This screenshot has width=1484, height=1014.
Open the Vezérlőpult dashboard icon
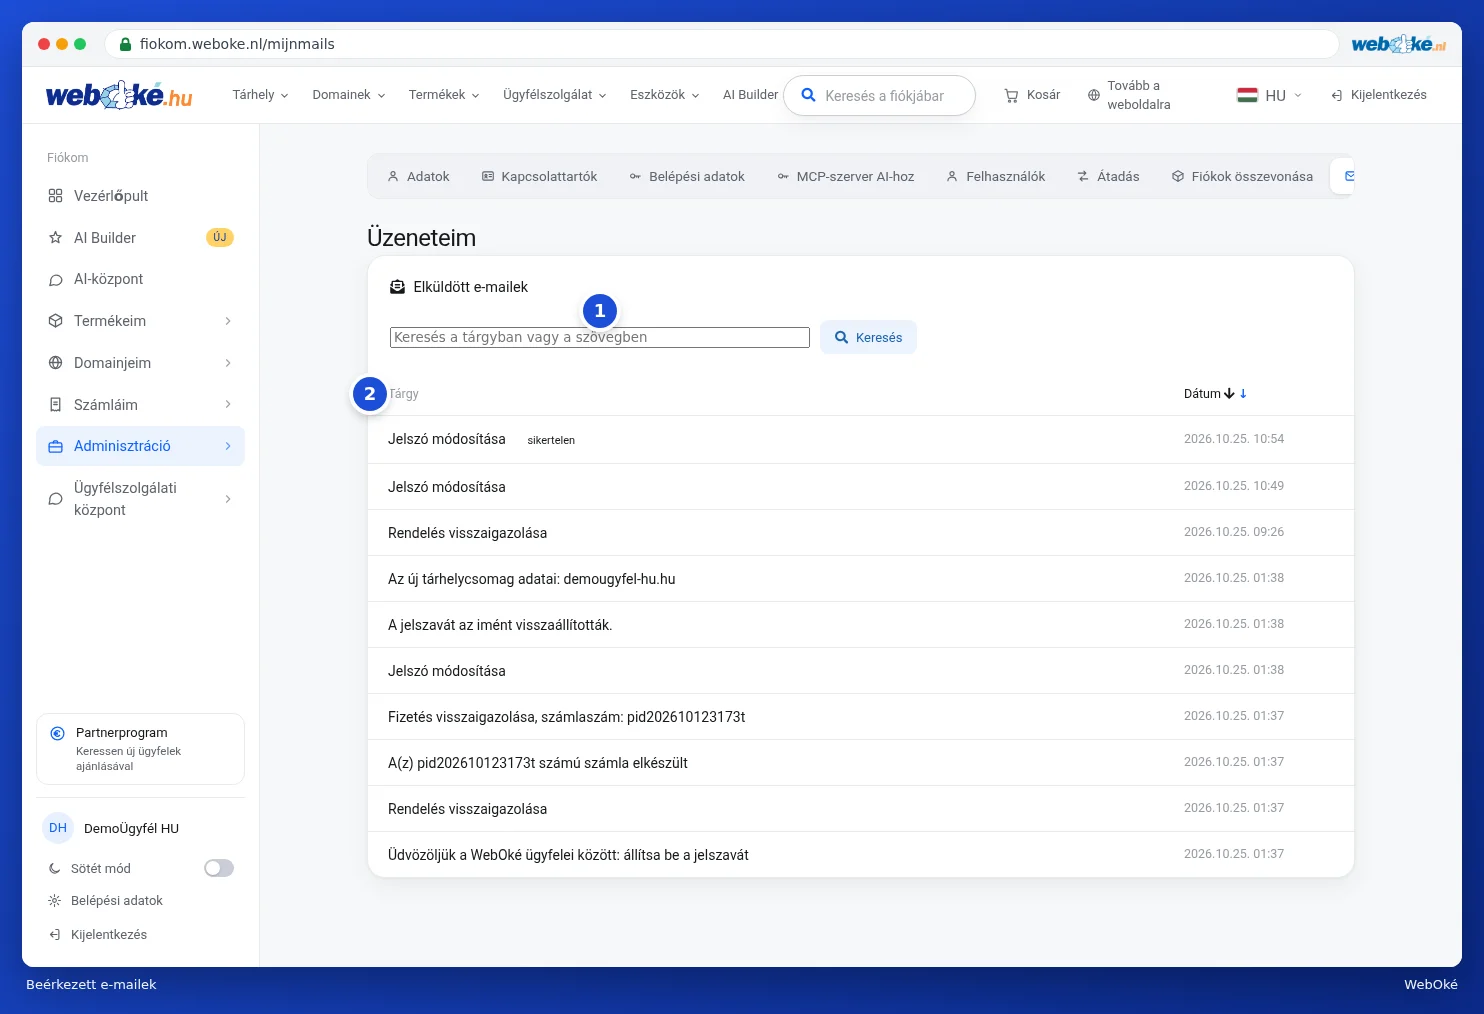tap(55, 196)
